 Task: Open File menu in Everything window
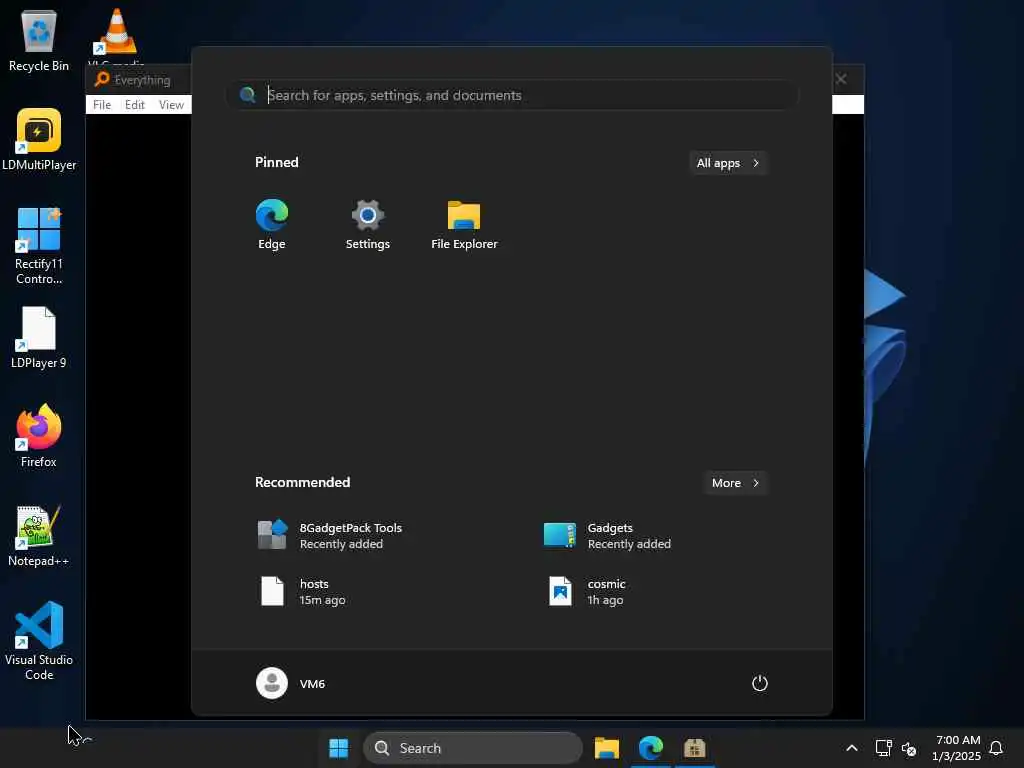(x=102, y=104)
